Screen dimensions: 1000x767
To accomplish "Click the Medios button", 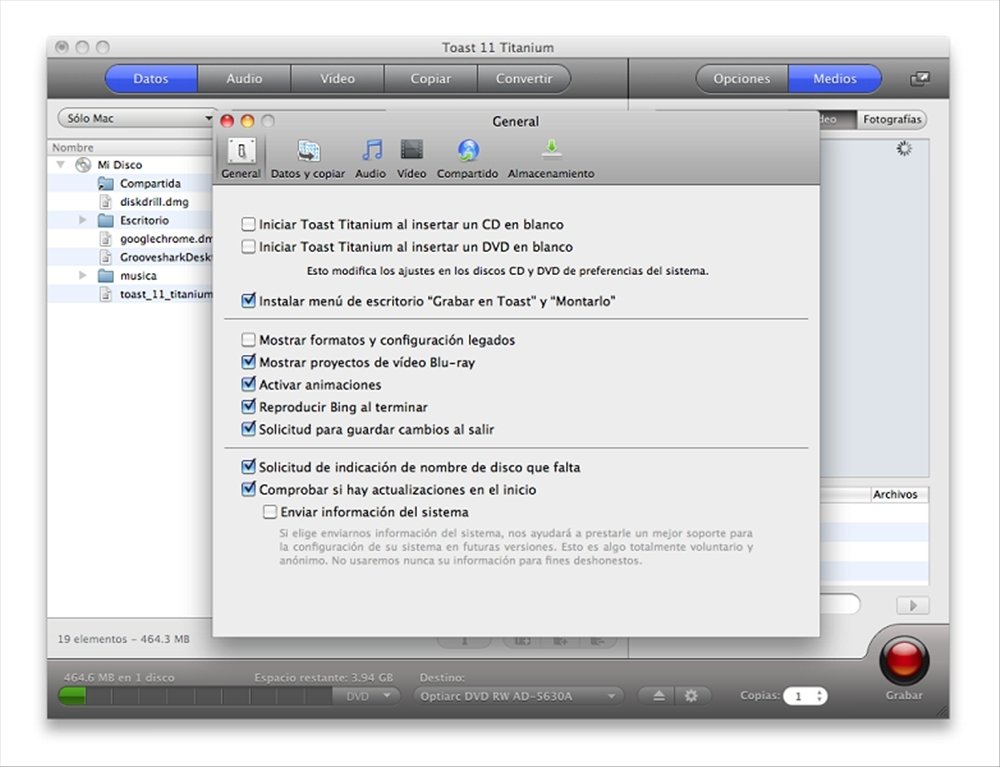I will 835,78.
